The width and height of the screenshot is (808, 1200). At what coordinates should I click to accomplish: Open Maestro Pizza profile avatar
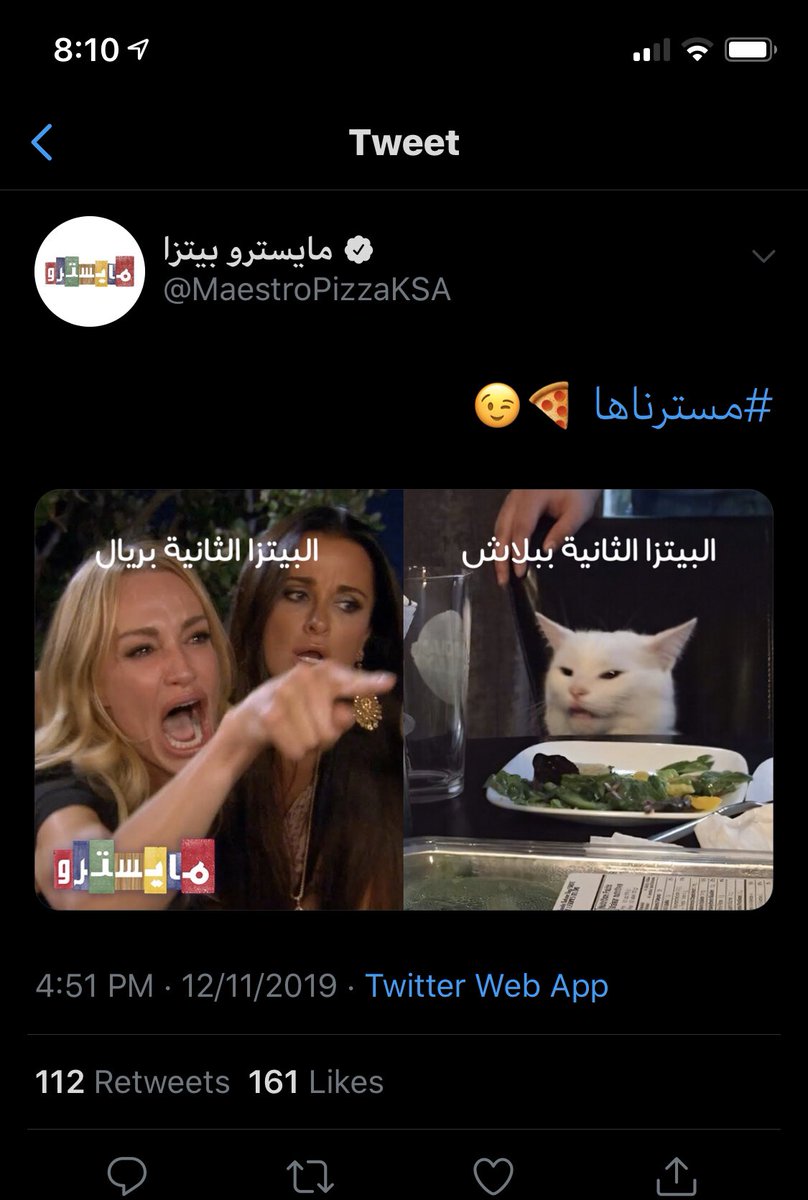(91, 271)
